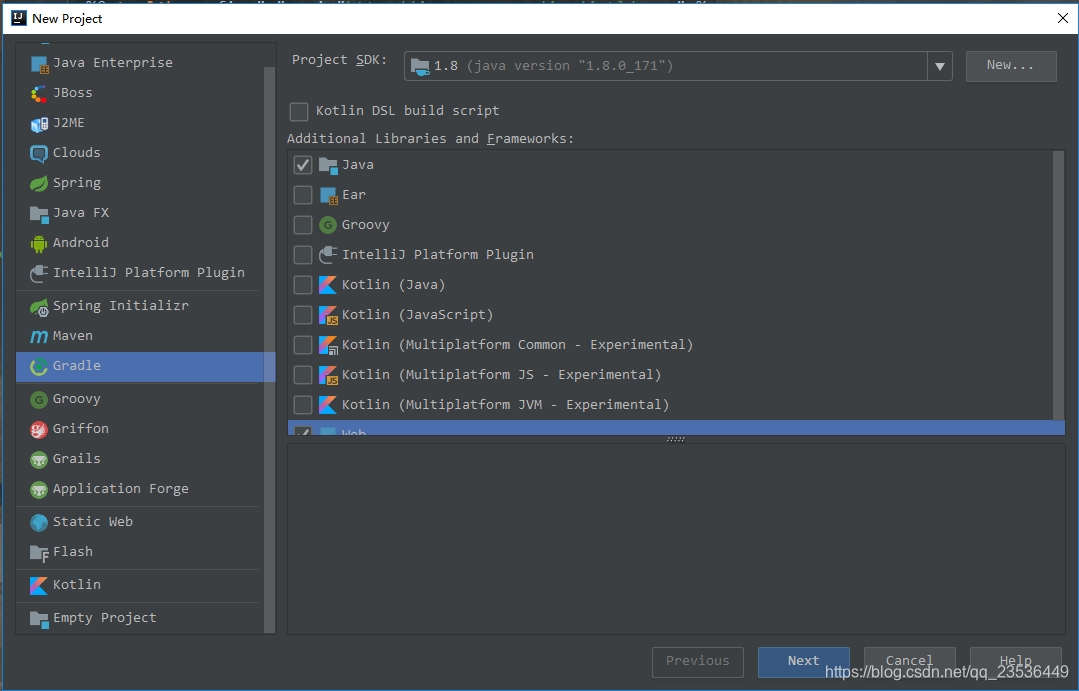Select the "Application Forge" list entry text
Screen dimensions: 1079x691
point(120,489)
